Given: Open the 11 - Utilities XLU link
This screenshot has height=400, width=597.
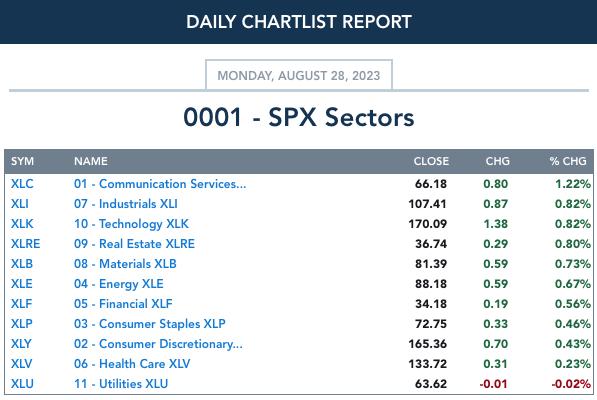Looking at the screenshot, I should point(121,384).
